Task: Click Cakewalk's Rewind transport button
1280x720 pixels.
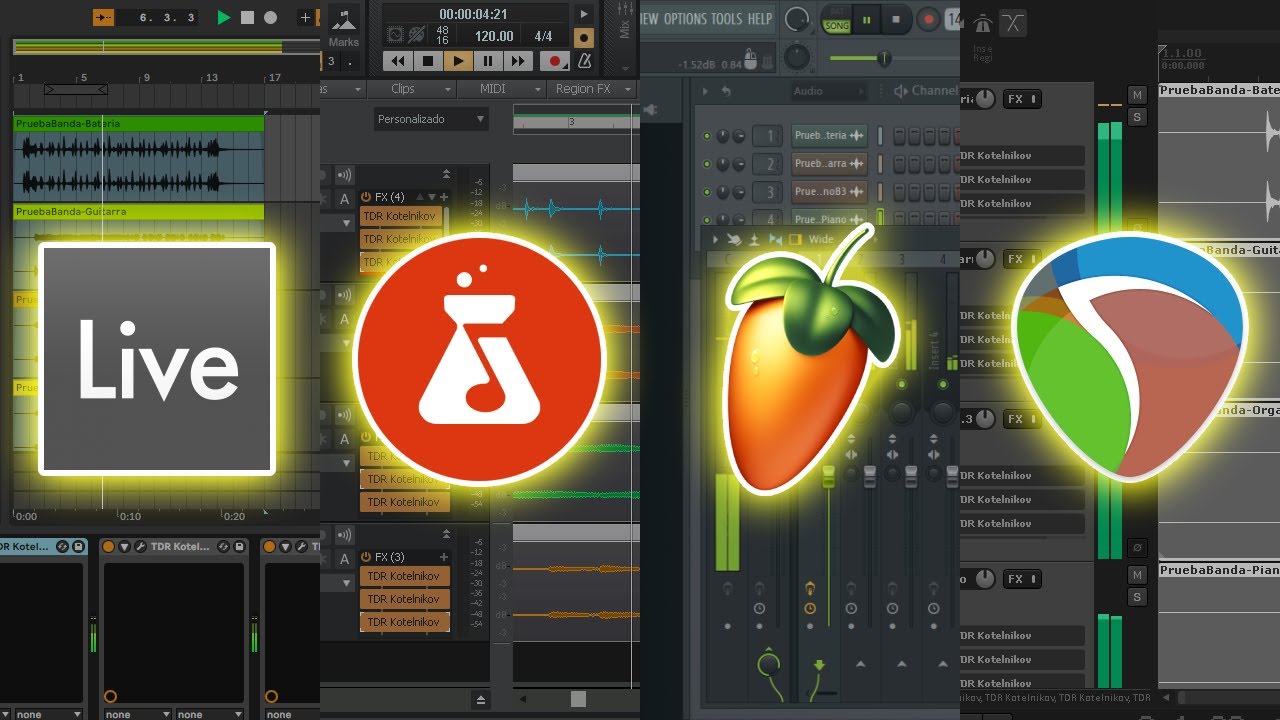Action: [x=398, y=61]
